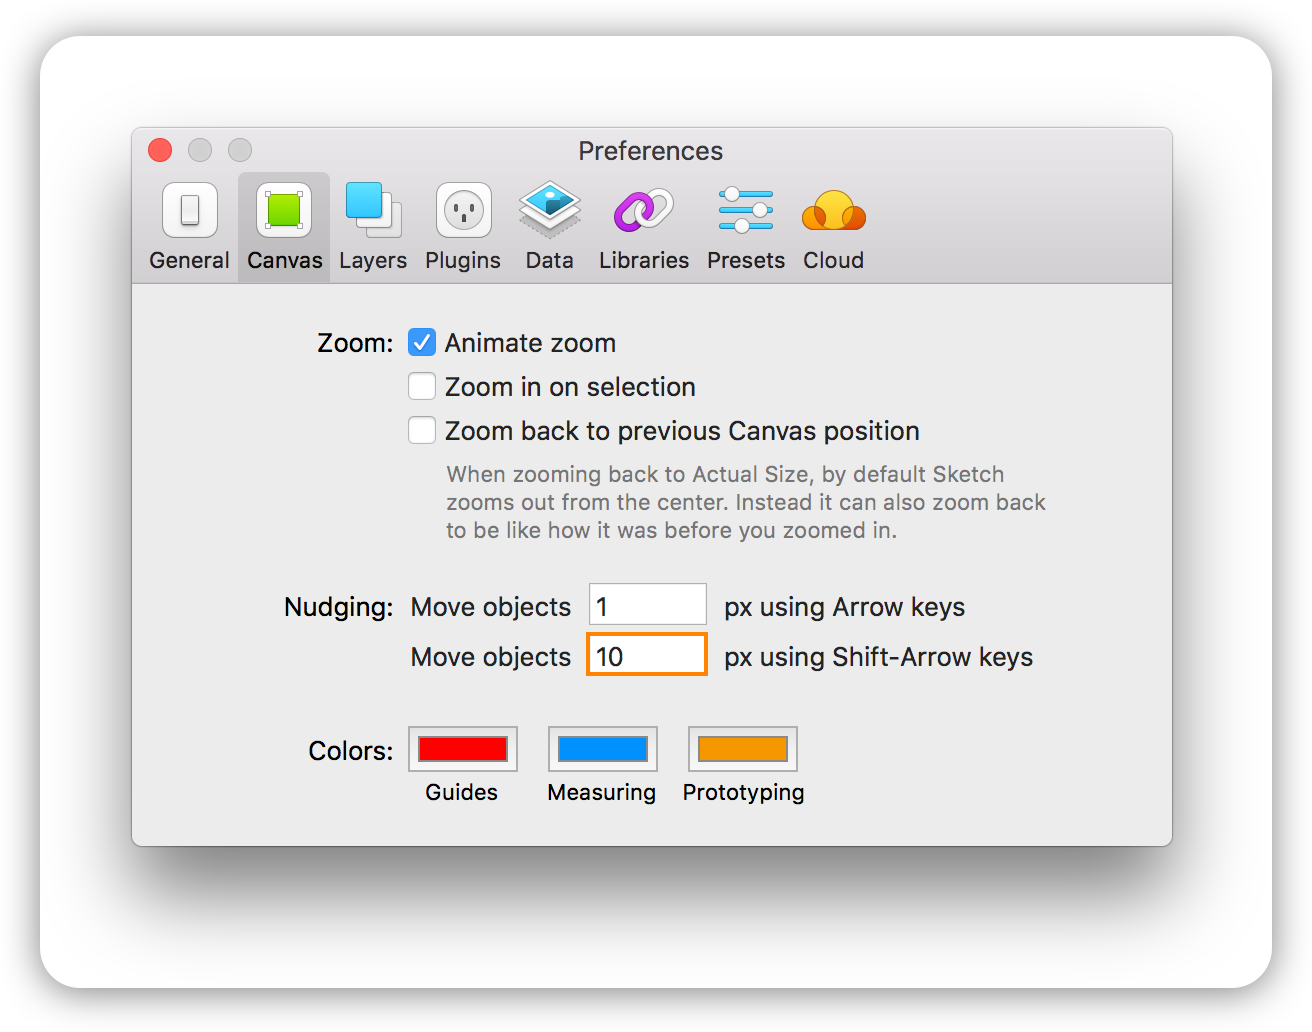The width and height of the screenshot is (1312, 1032).
Task: Click the Arrow keys nudge field
Action: pos(648,605)
